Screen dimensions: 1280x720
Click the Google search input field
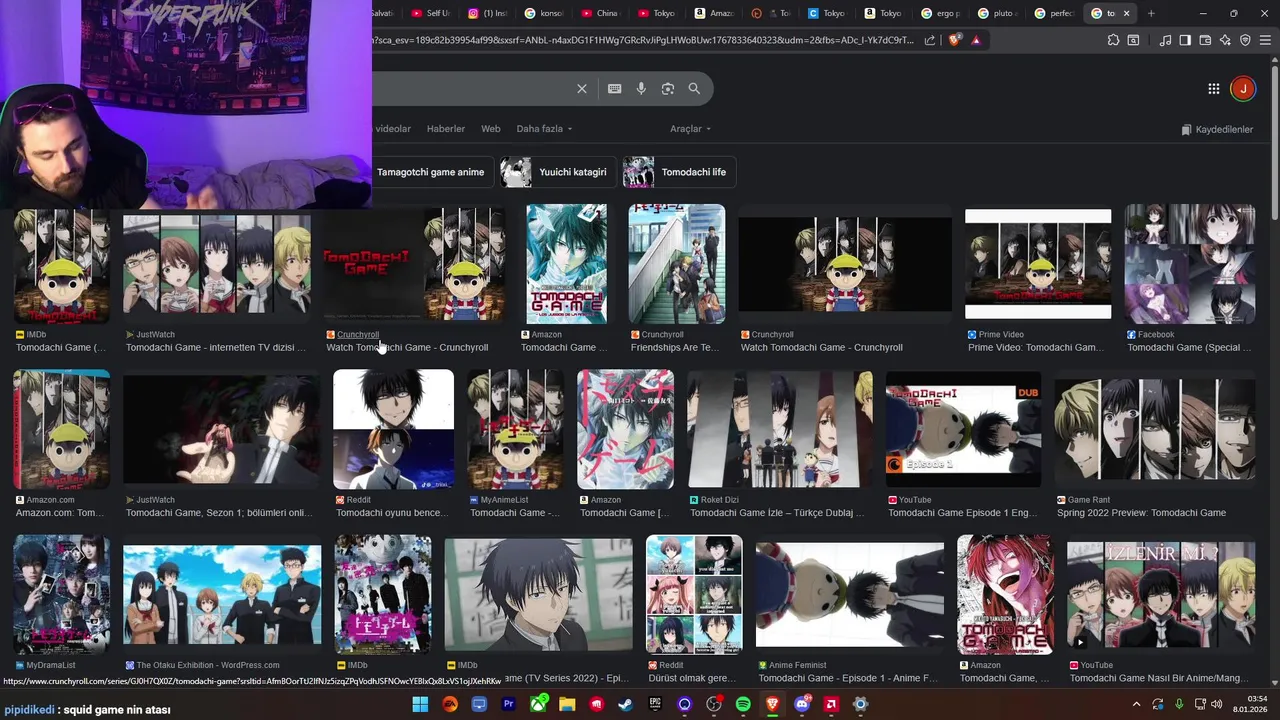coord(470,89)
